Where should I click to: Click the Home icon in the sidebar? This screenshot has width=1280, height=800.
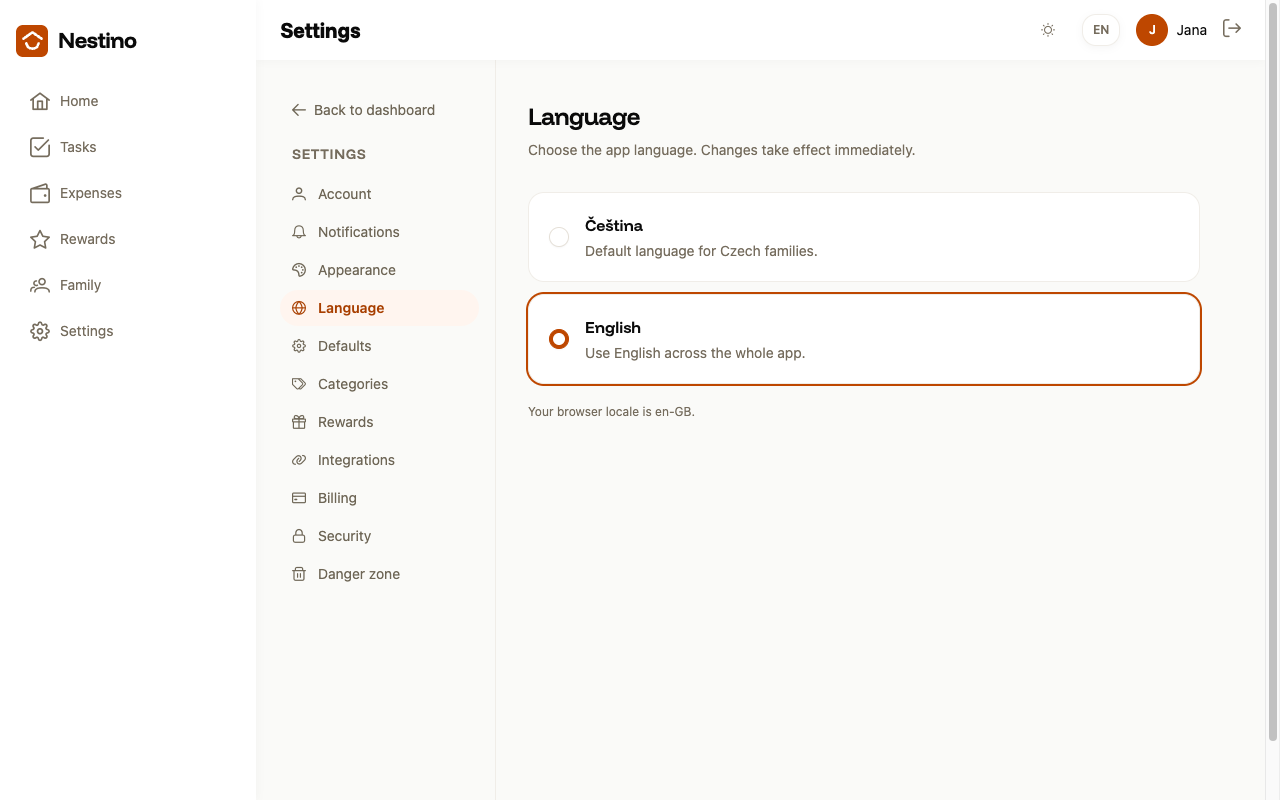[x=40, y=101]
